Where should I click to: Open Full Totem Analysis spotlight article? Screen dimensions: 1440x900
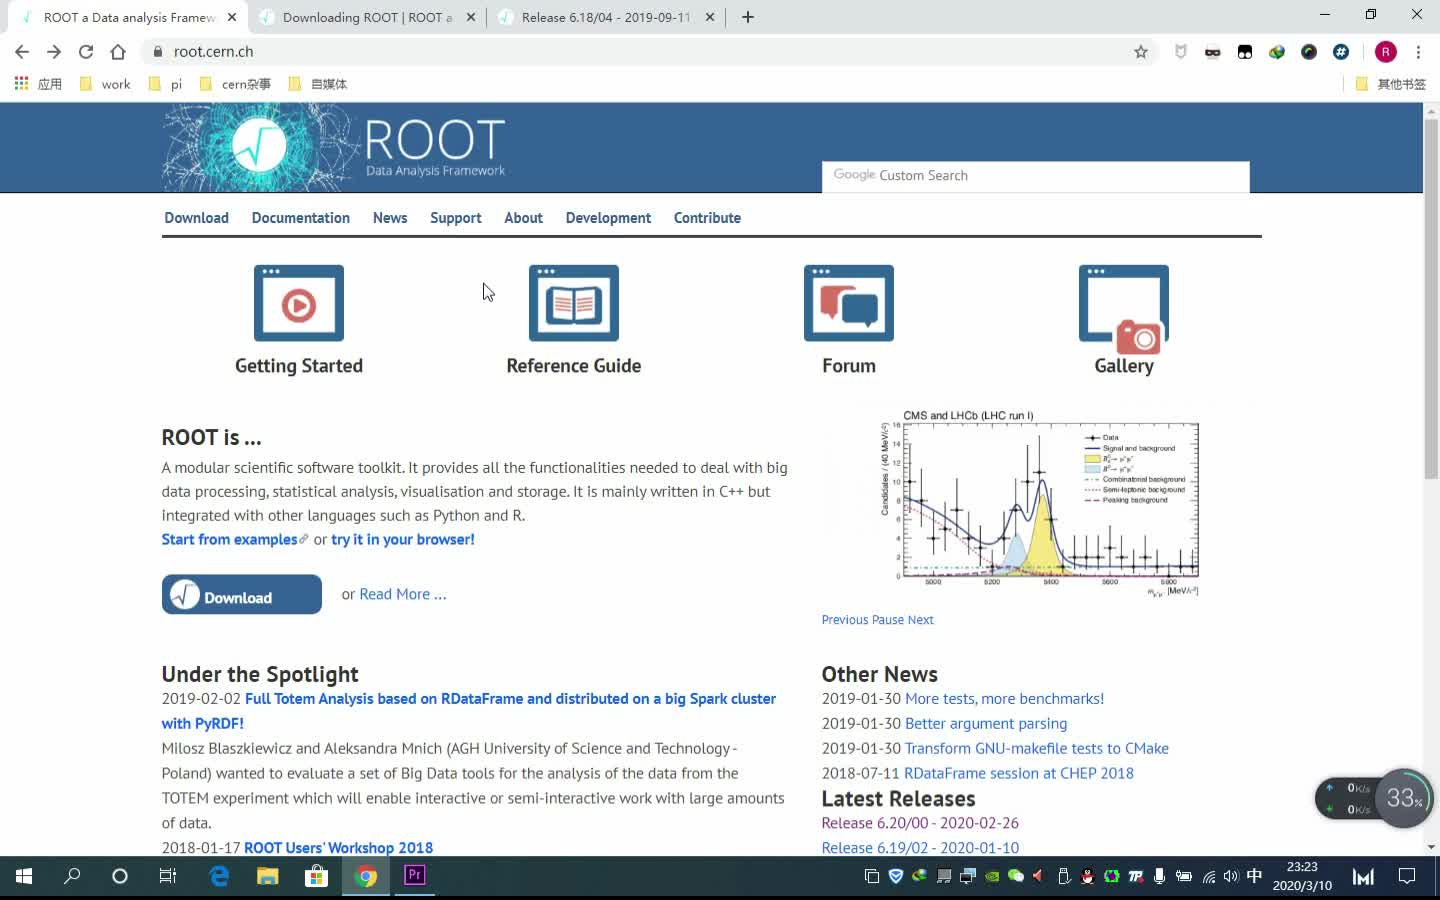click(x=469, y=711)
